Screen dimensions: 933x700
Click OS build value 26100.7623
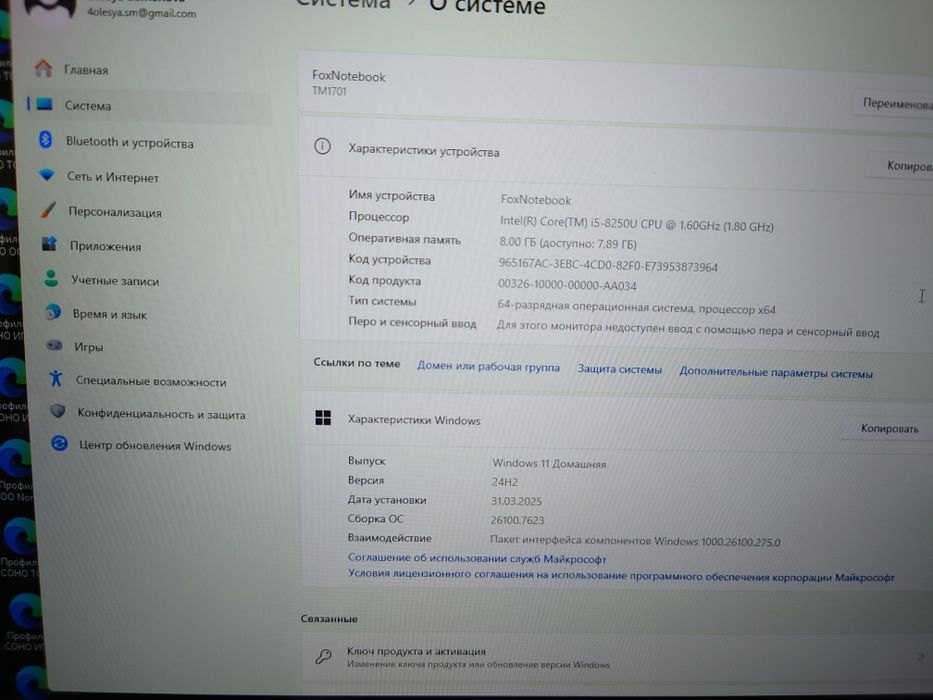click(x=517, y=520)
